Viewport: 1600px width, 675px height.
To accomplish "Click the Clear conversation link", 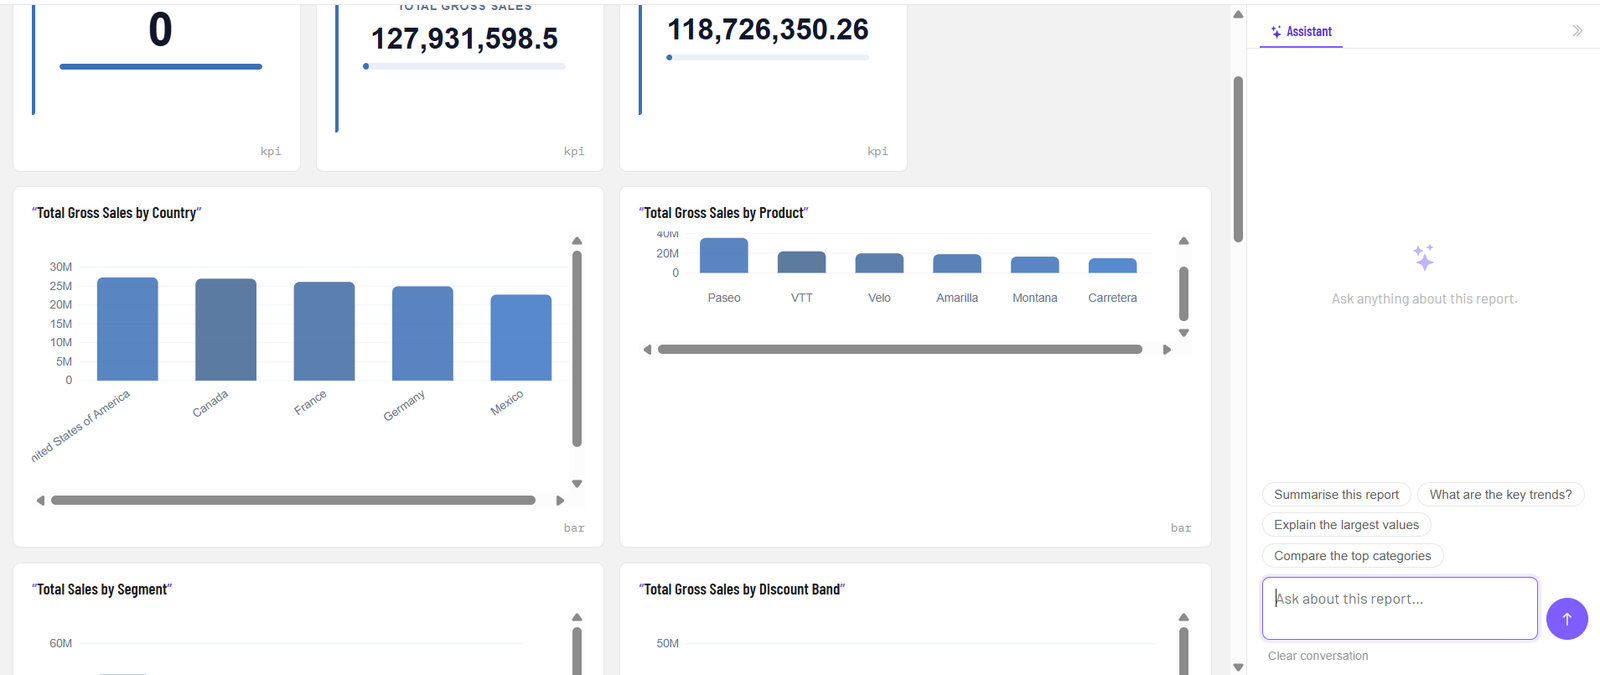I will point(1318,656).
